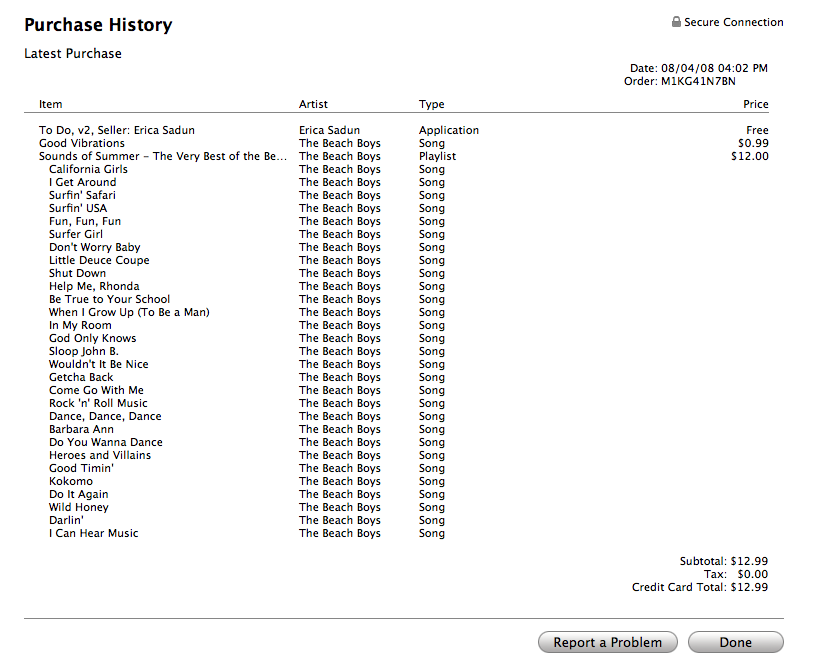Click the Secure Connection lock icon
Image resolution: width=817 pixels, height=664 pixels.
(676, 22)
